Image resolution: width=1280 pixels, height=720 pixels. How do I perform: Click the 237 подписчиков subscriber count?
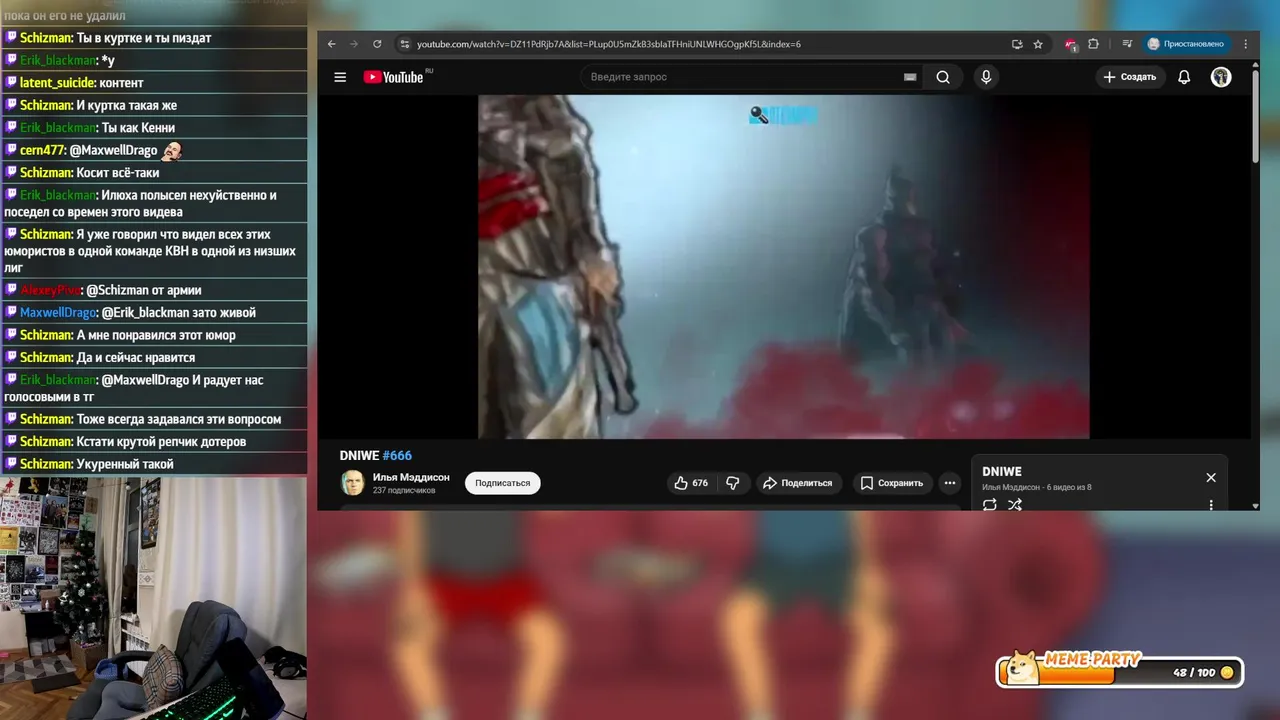coord(404,491)
